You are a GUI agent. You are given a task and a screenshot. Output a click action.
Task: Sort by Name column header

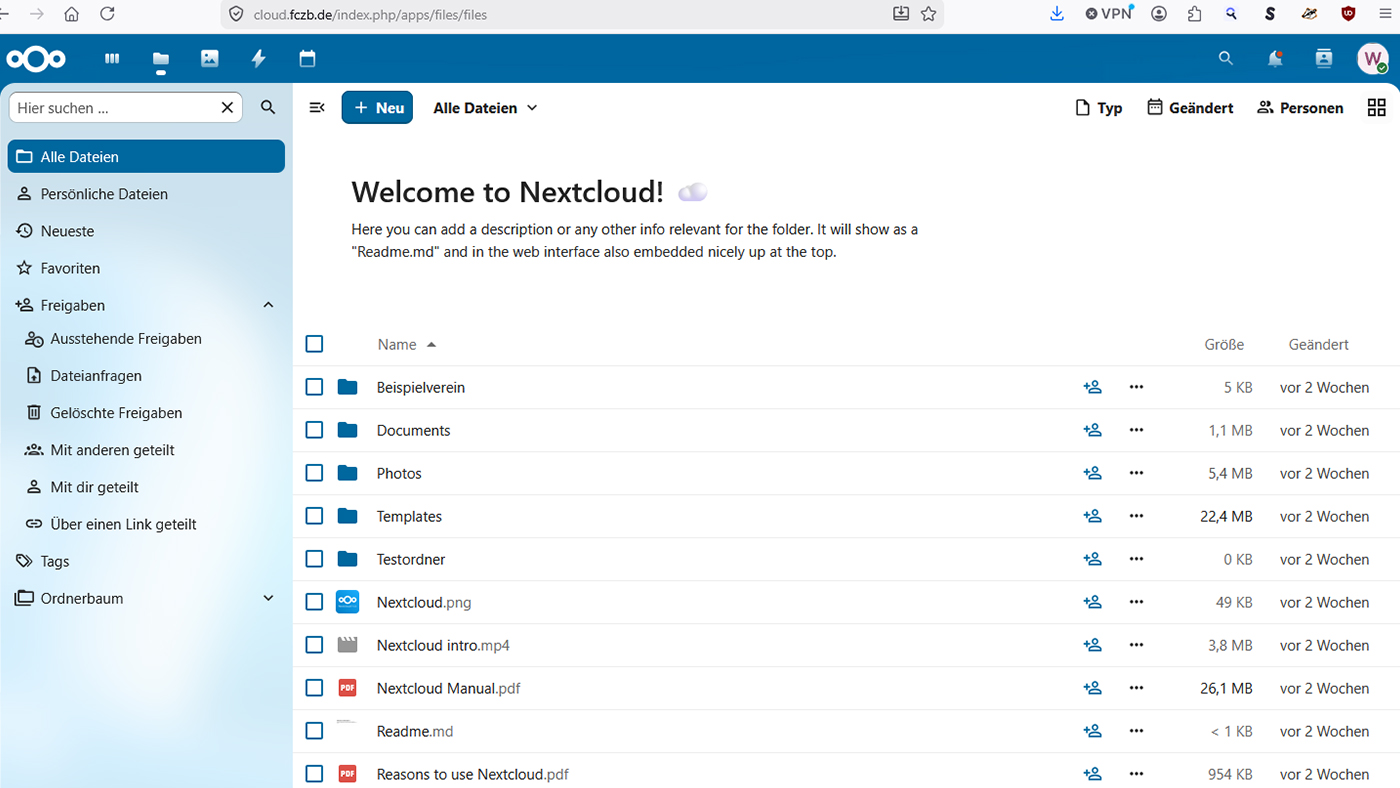click(407, 344)
